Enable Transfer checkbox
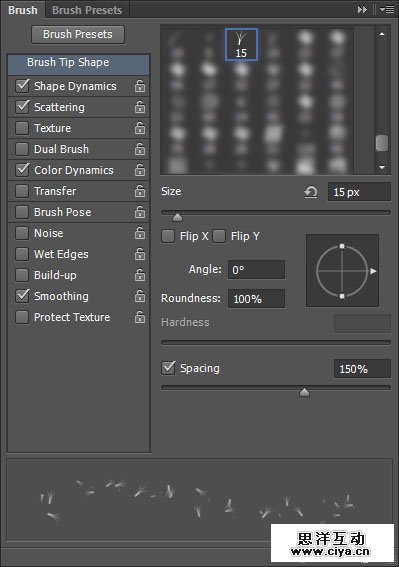This screenshot has height=567, width=399. click(x=22, y=191)
